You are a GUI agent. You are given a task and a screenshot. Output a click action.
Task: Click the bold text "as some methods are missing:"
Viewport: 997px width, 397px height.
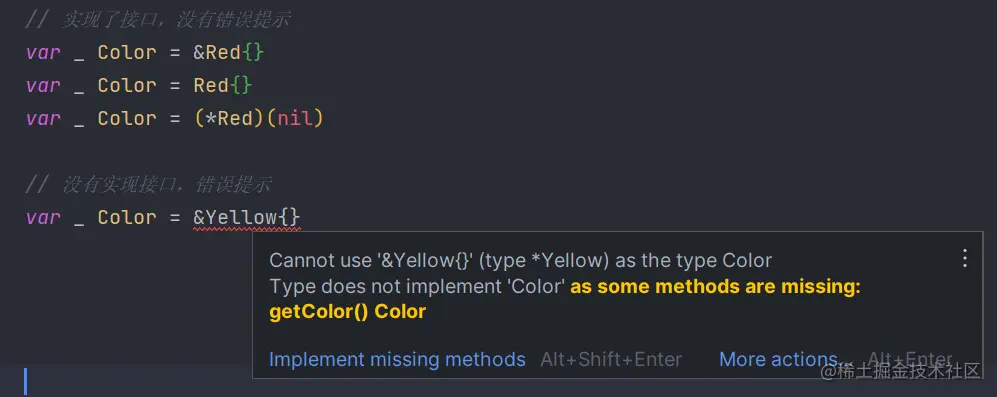(x=715, y=287)
